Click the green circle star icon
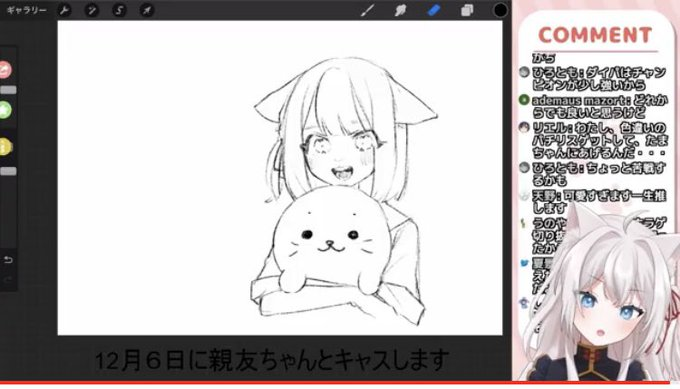This screenshot has height=389, width=680. 5,110
